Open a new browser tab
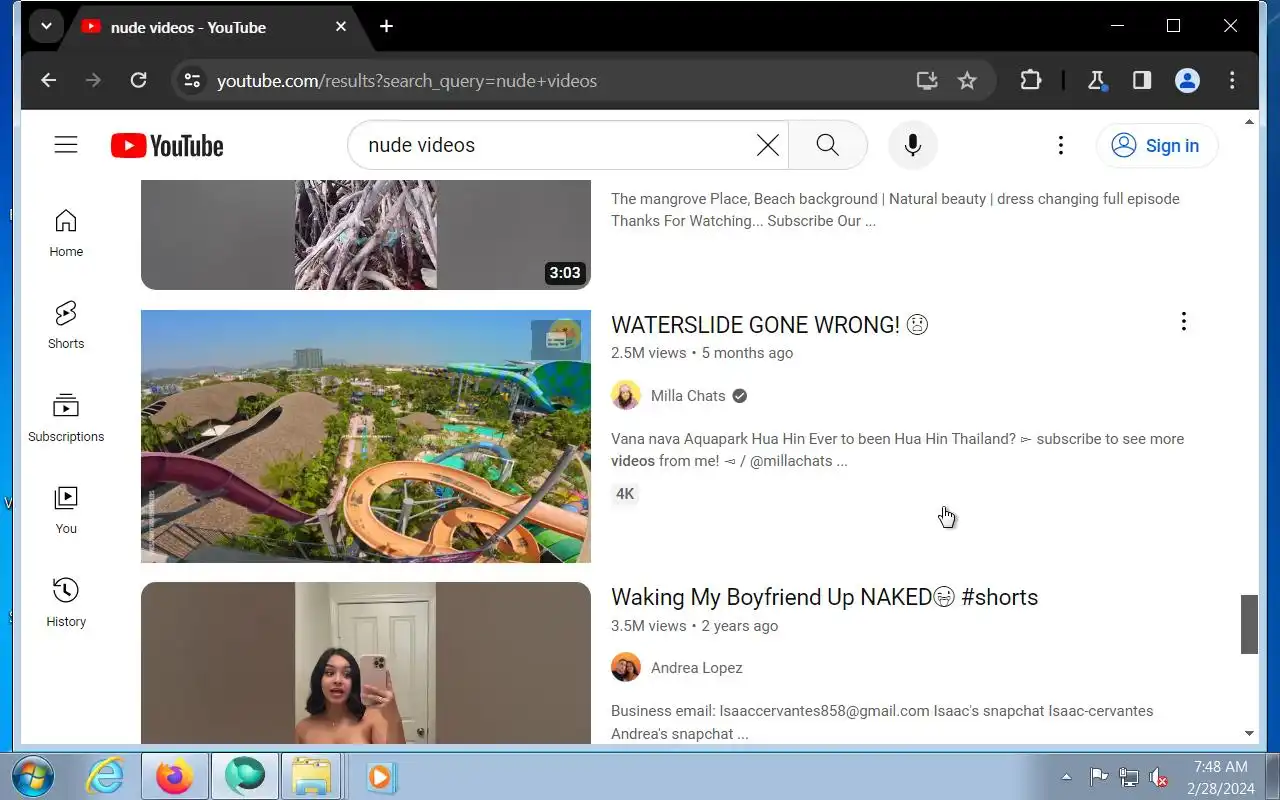Screen dimensions: 1280x800 click(386, 27)
